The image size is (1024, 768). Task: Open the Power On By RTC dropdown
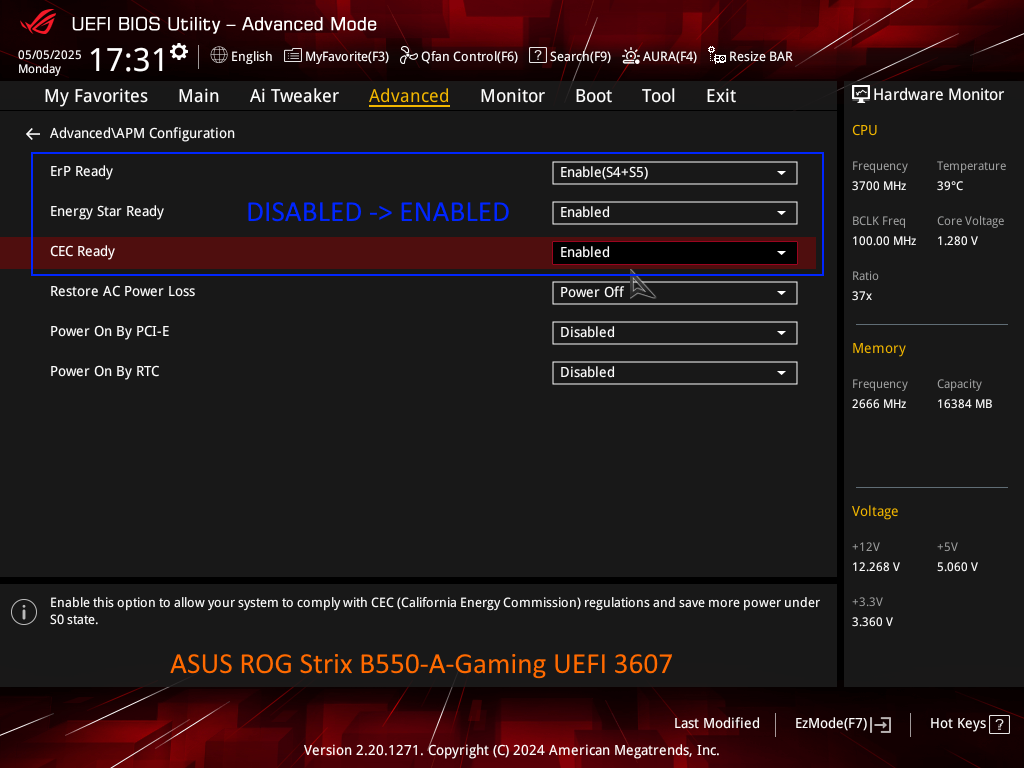pyautogui.click(x=675, y=372)
